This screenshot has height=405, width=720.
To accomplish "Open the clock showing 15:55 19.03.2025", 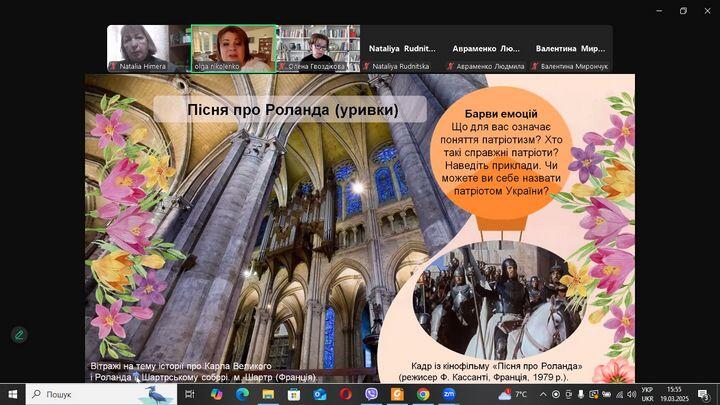I will pos(675,394).
